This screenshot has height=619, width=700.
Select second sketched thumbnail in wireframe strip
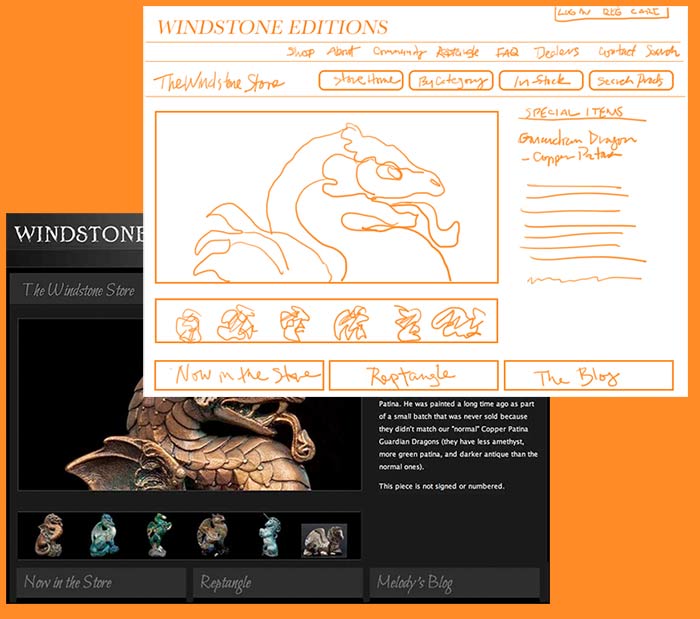tap(237, 322)
